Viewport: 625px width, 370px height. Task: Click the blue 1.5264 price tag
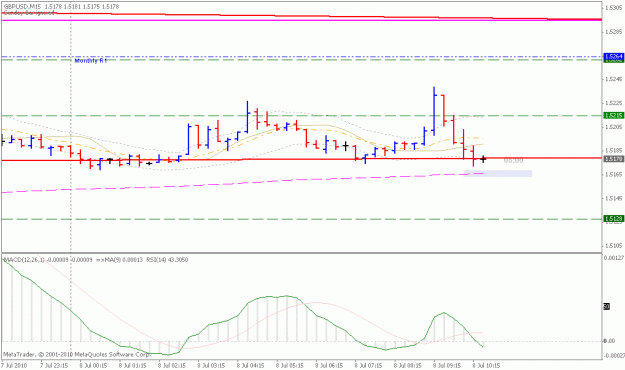[x=614, y=57]
